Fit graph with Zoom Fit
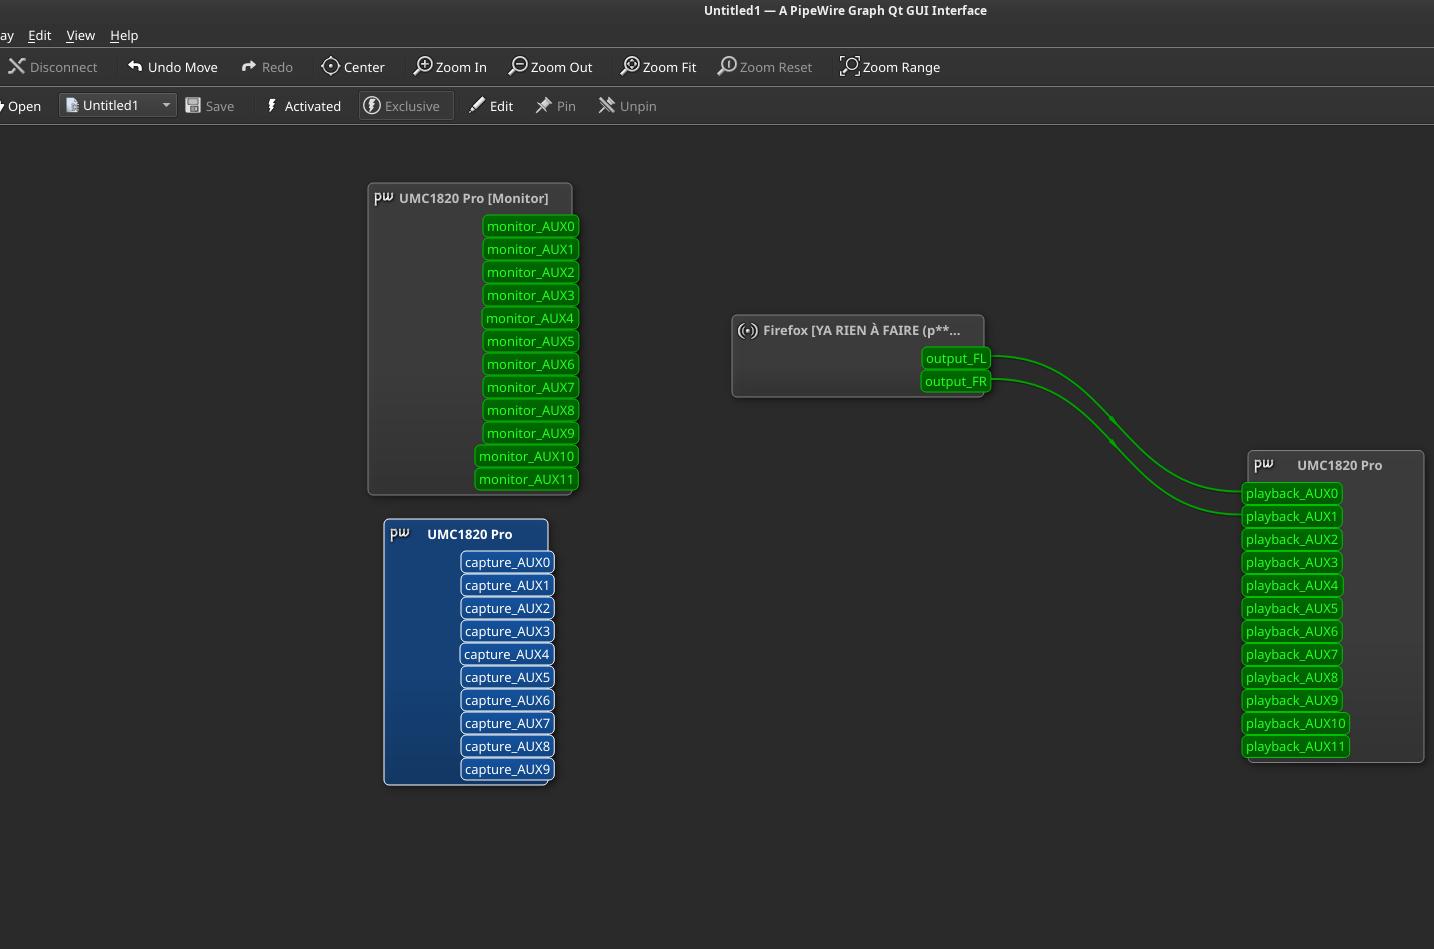1434x949 pixels. pos(658,67)
